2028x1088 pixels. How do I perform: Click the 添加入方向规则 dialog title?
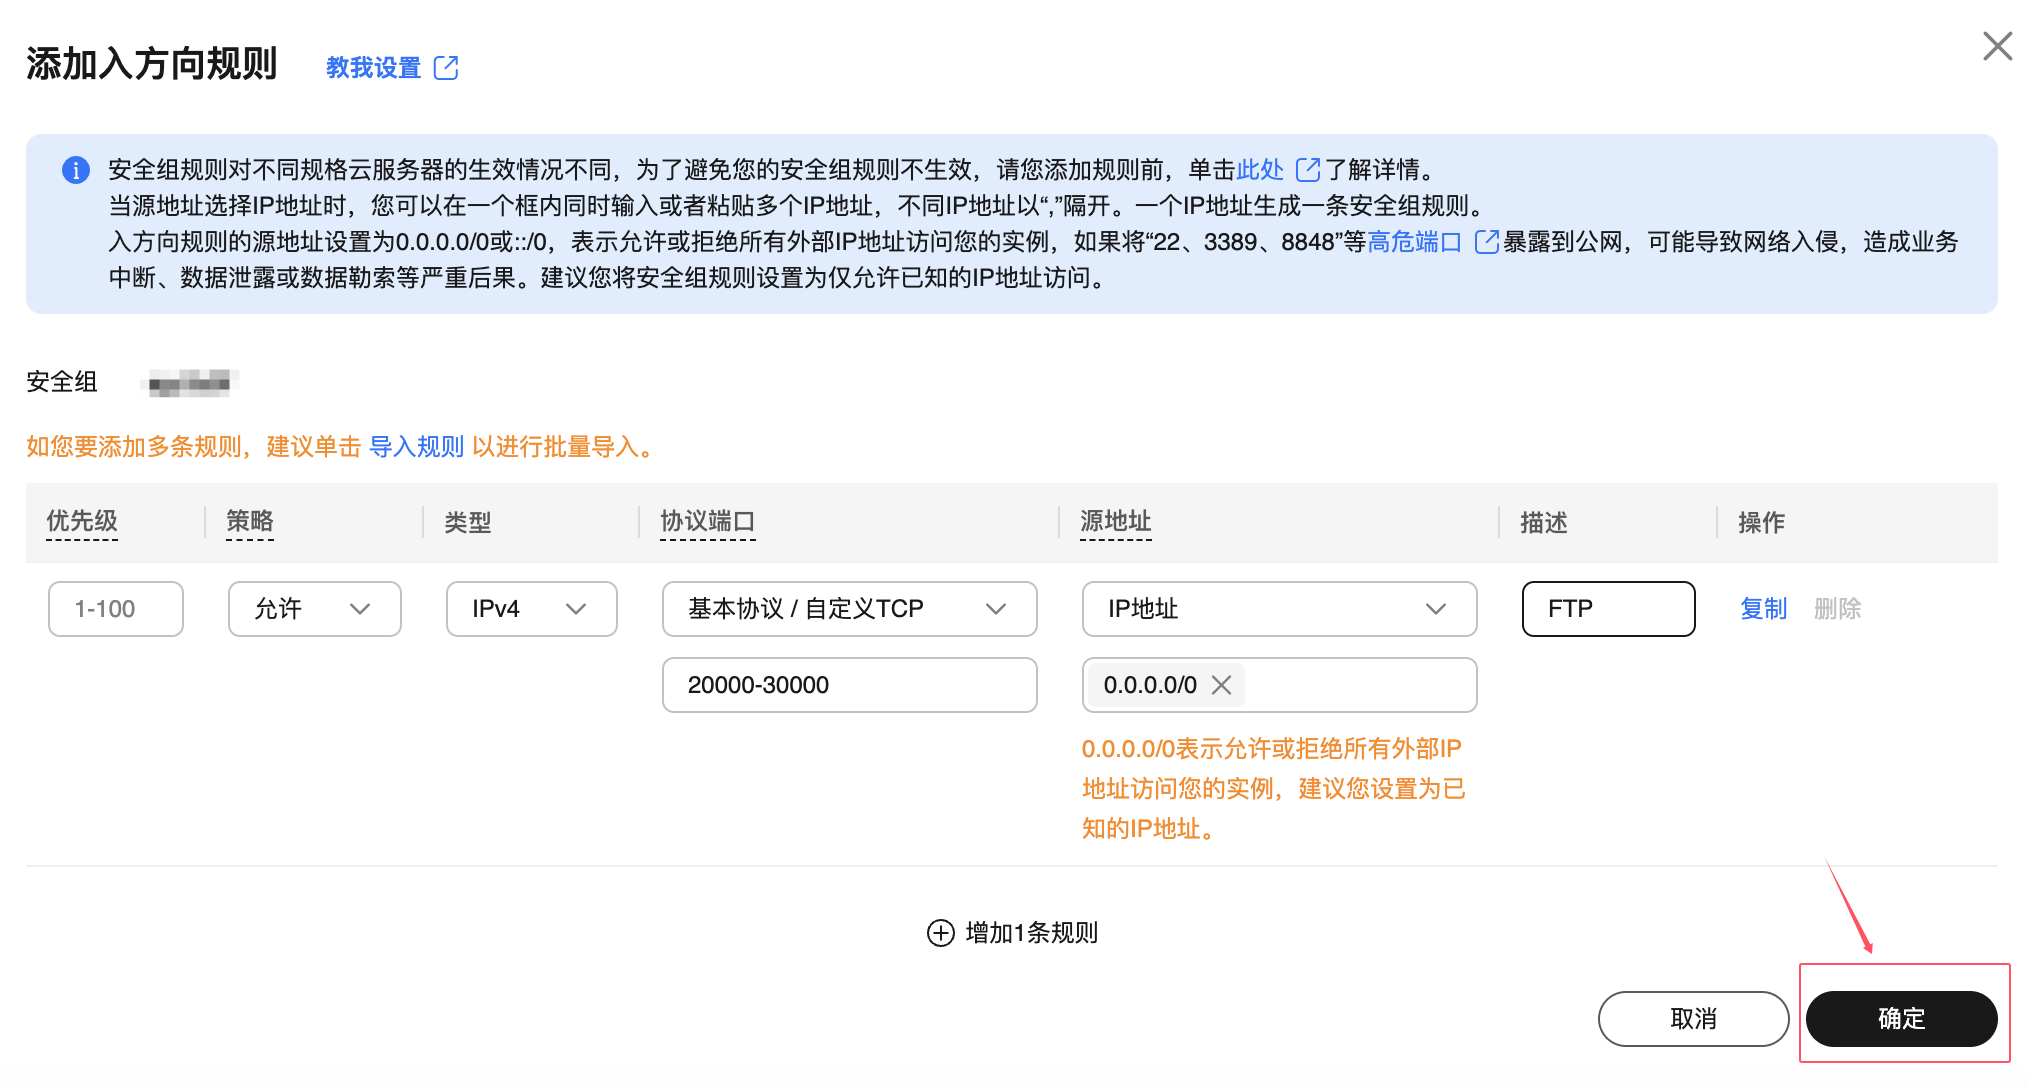[152, 64]
